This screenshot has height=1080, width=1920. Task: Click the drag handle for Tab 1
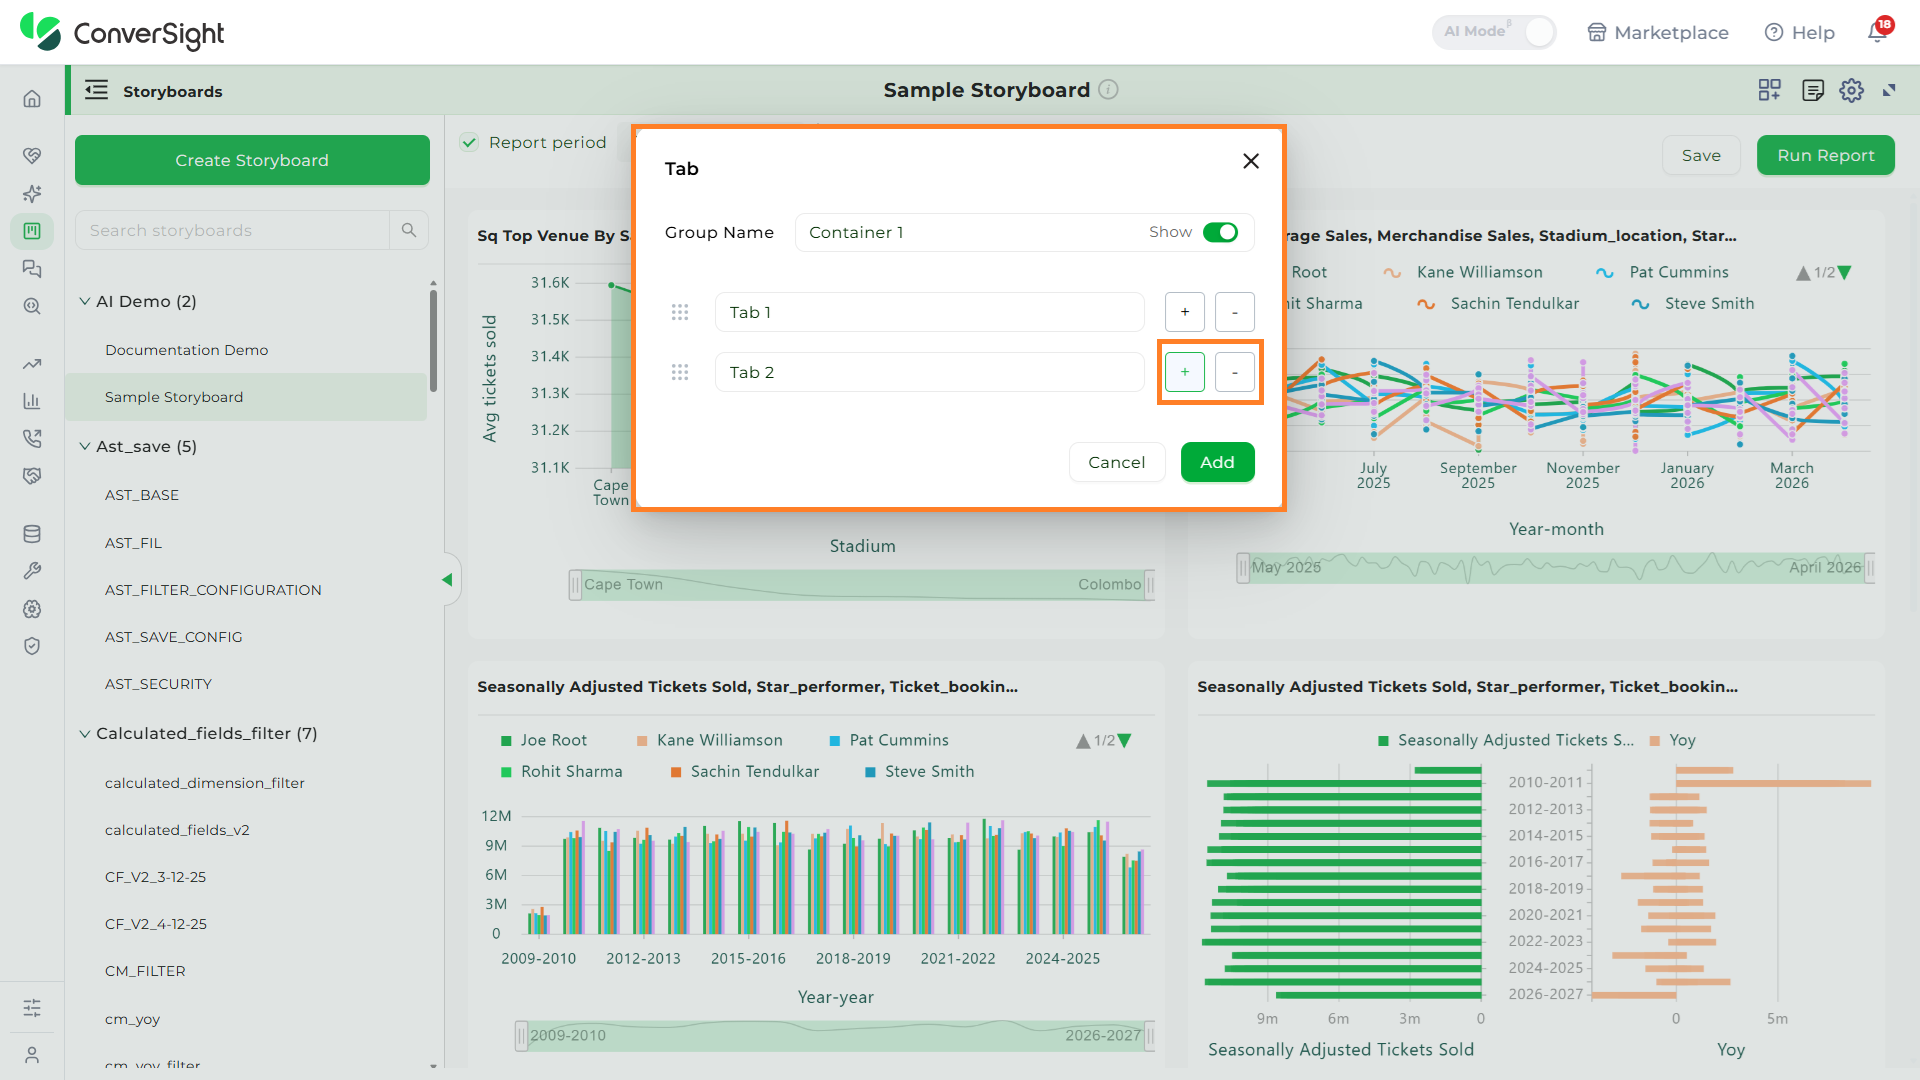(680, 312)
